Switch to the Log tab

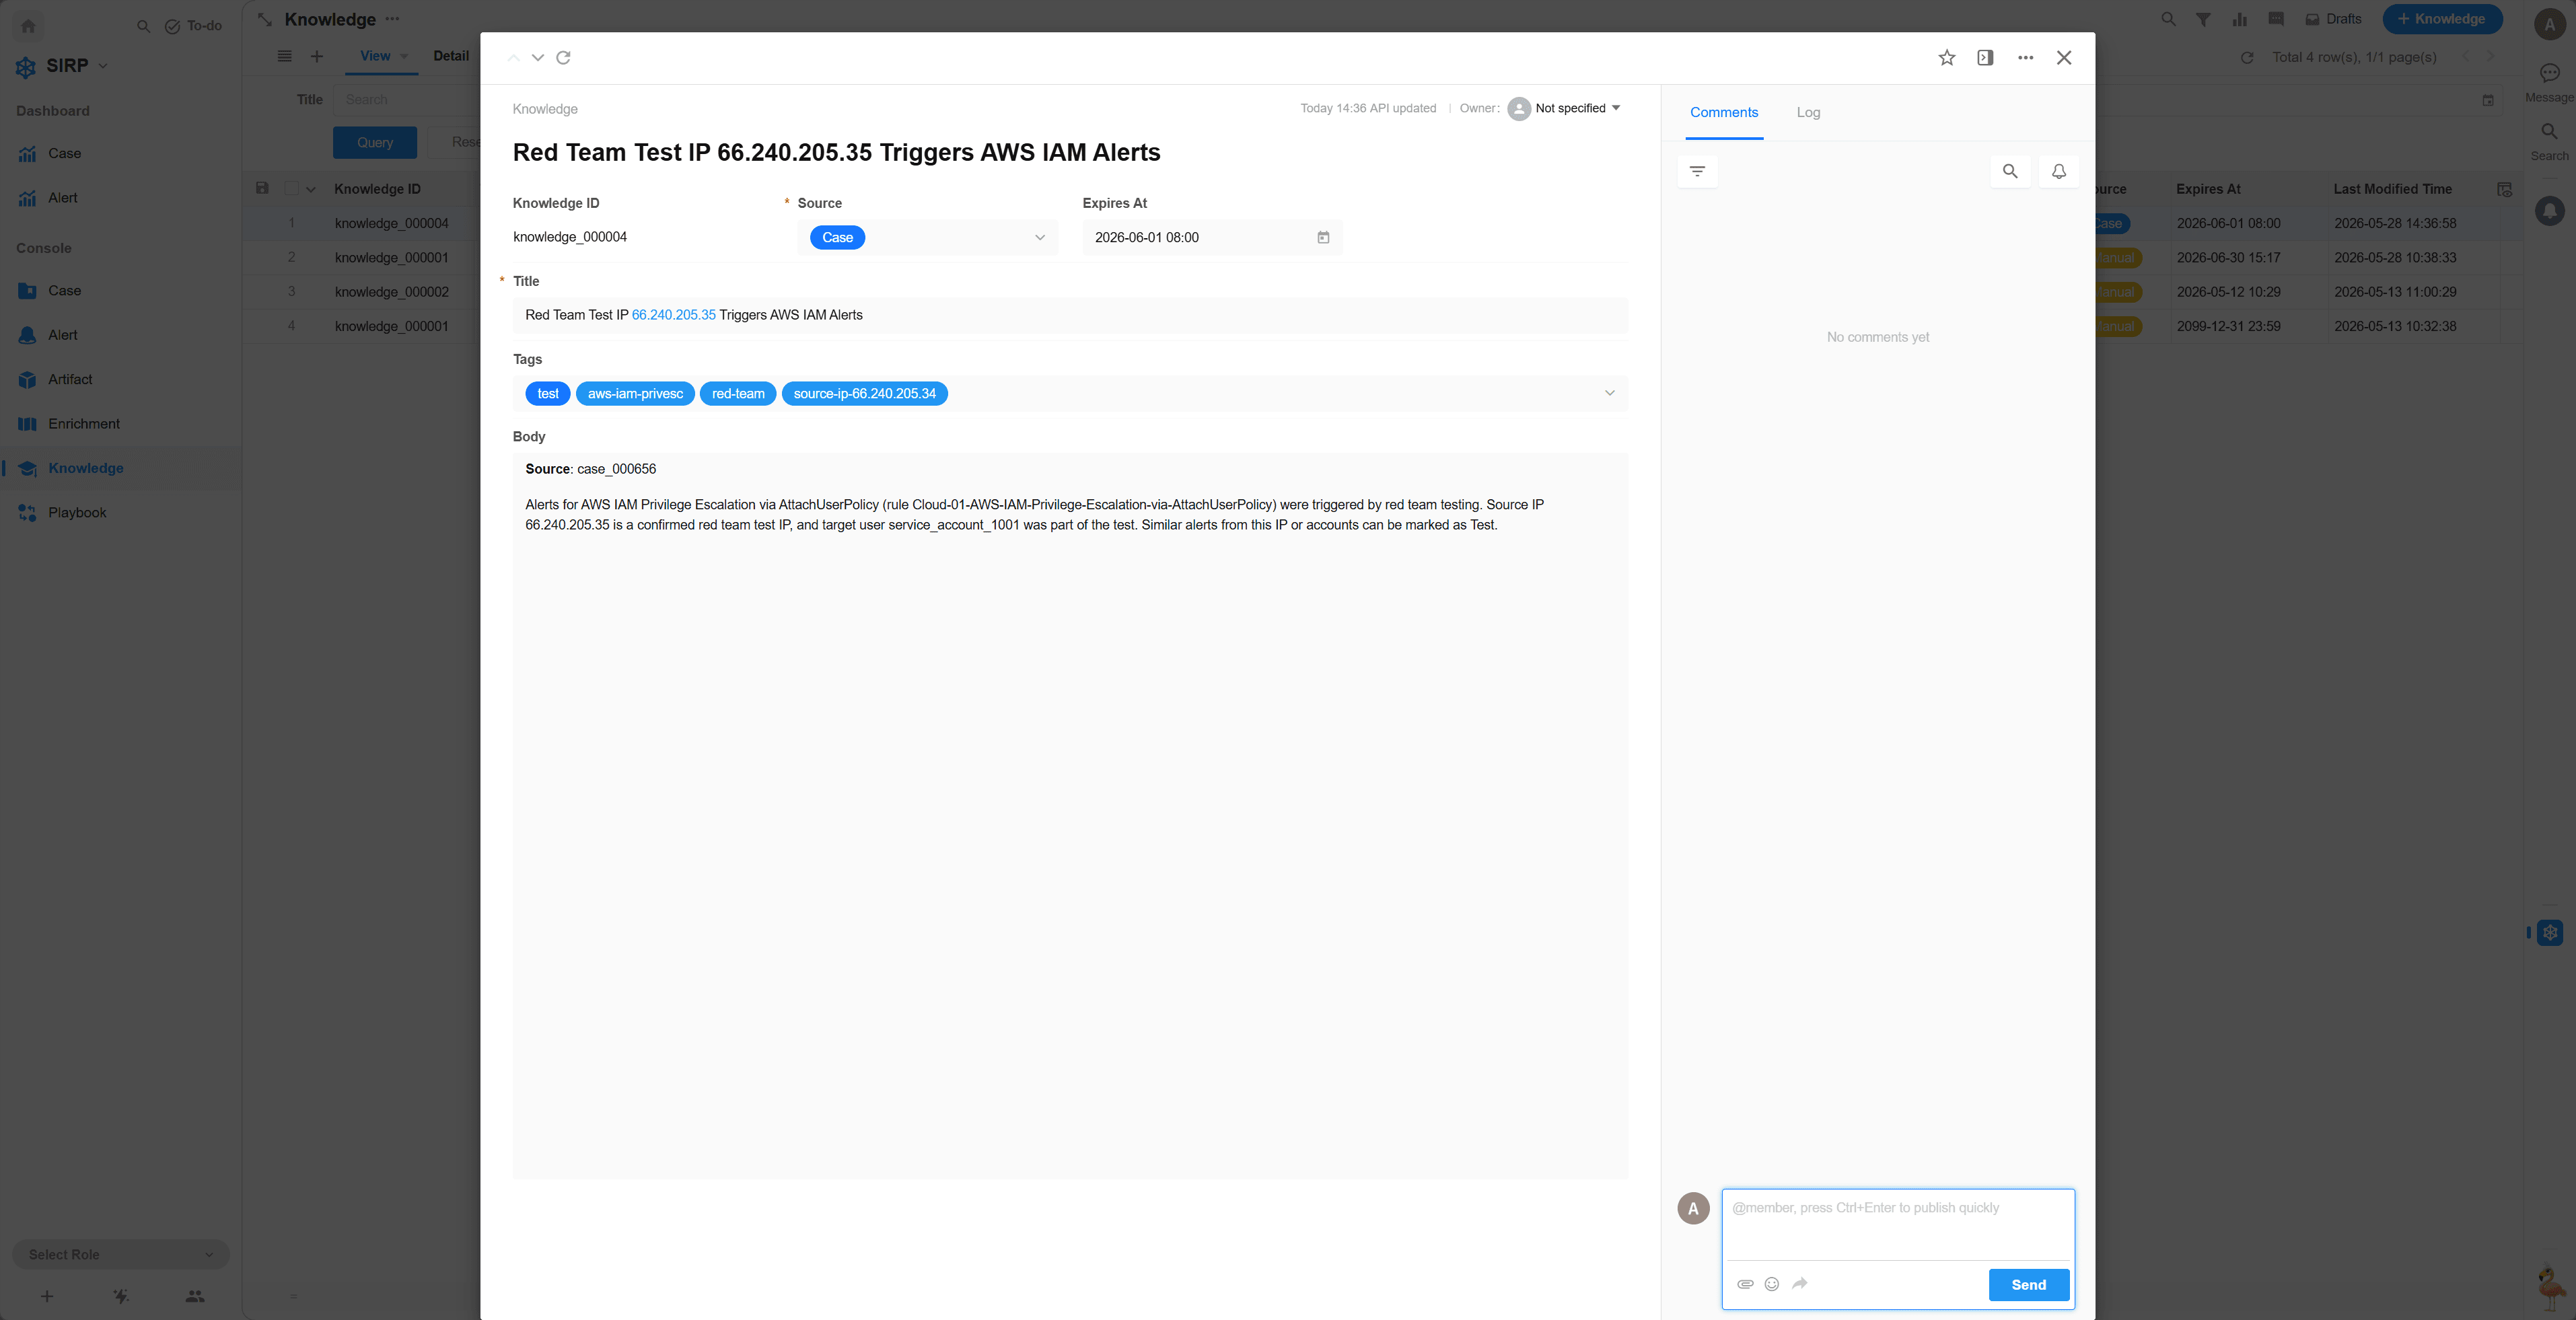point(1808,113)
